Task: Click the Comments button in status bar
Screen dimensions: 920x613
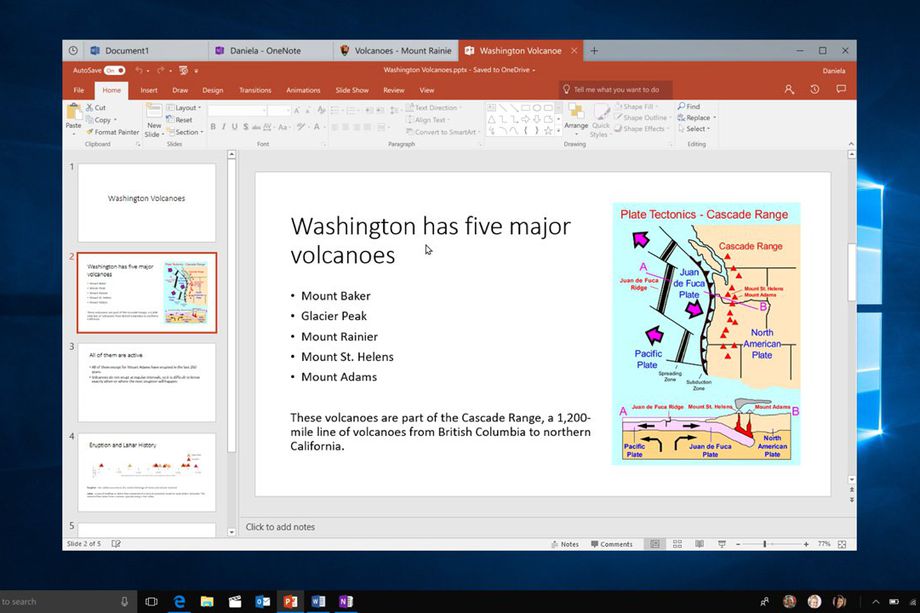Action: click(611, 544)
